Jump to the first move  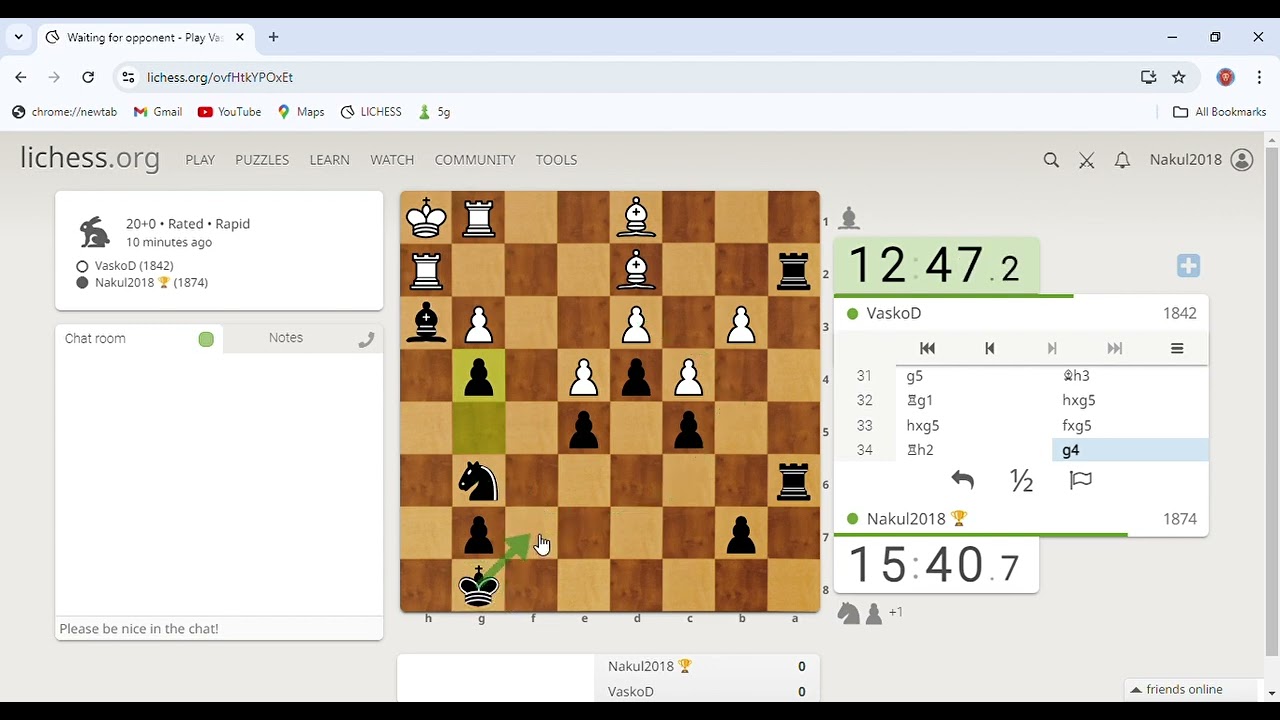point(927,348)
